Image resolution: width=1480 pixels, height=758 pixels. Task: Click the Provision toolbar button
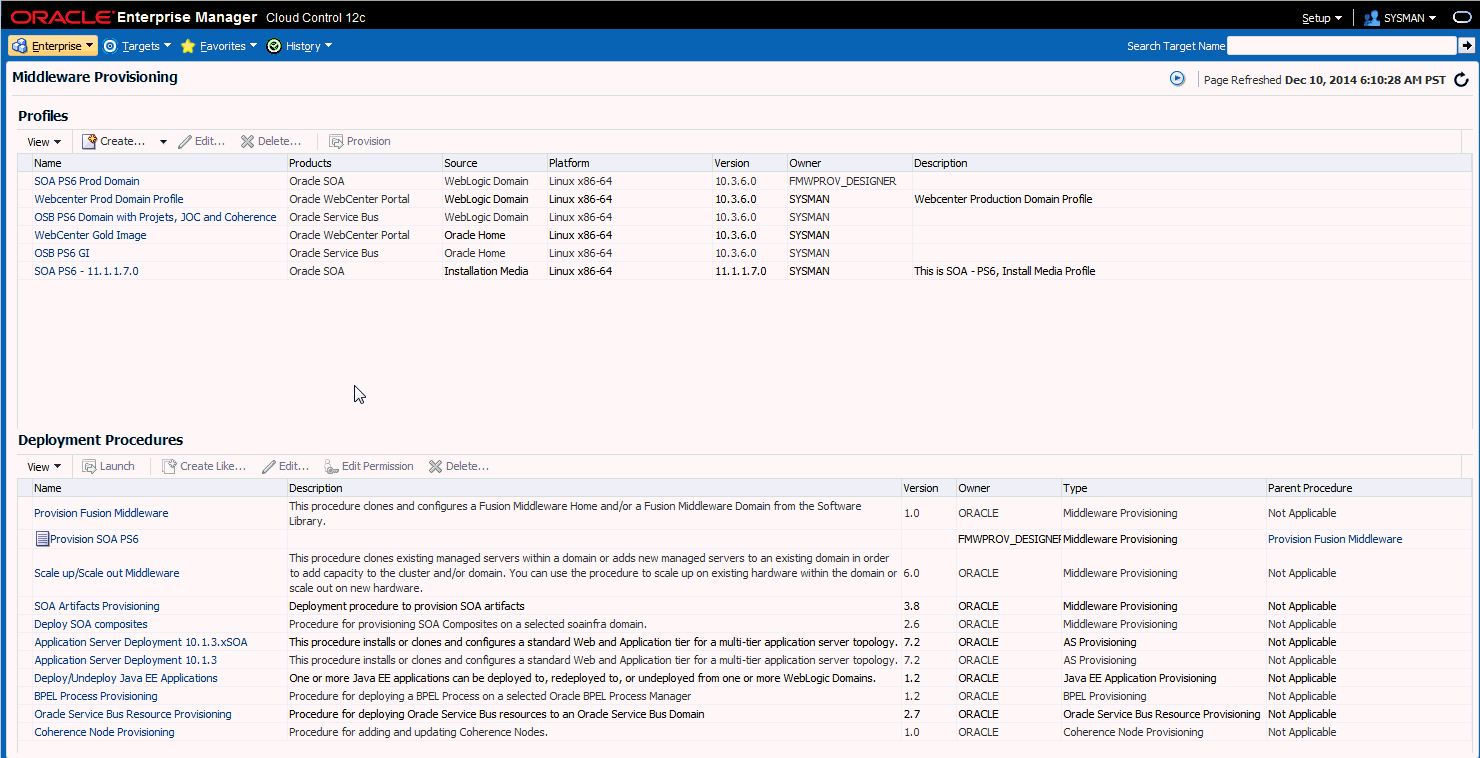pyautogui.click(x=360, y=141)
